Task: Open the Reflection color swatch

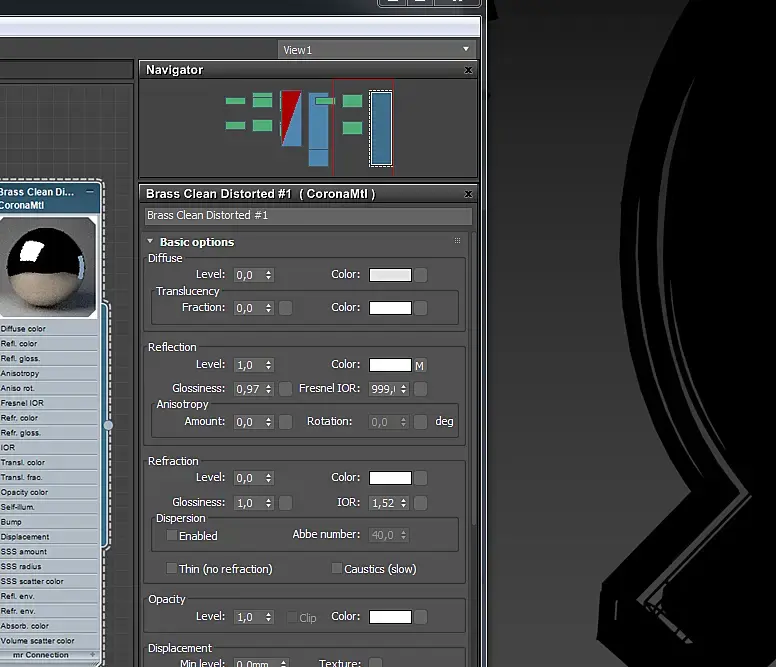Action: [x=390, y=365]
